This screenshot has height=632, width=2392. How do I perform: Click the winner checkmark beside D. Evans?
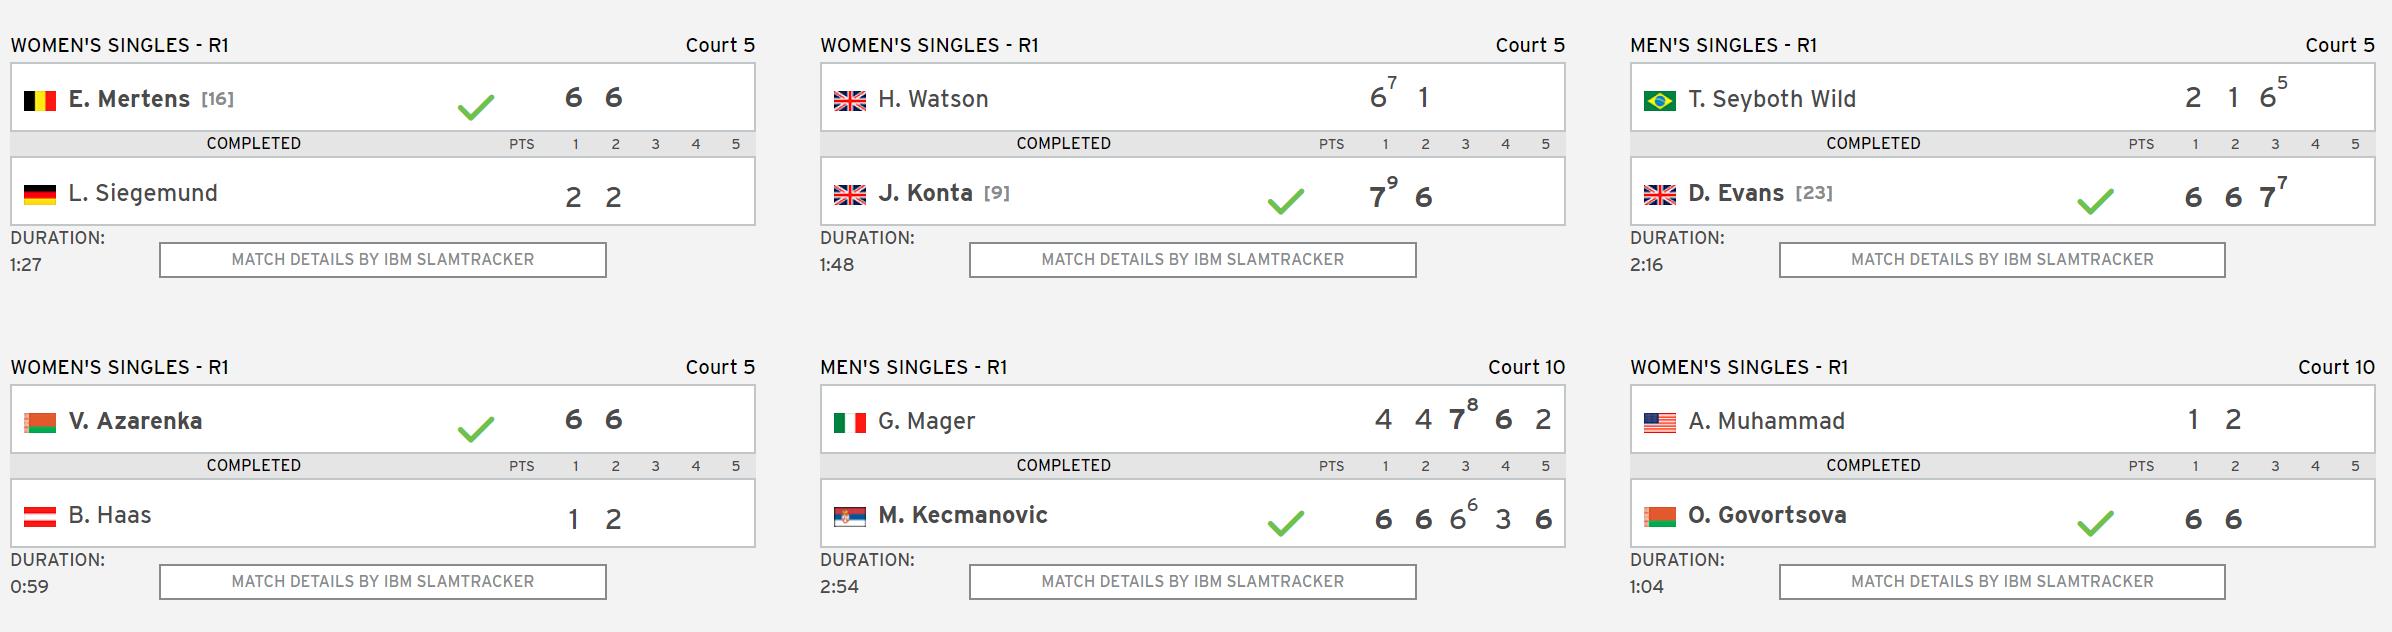(2095, 201)
